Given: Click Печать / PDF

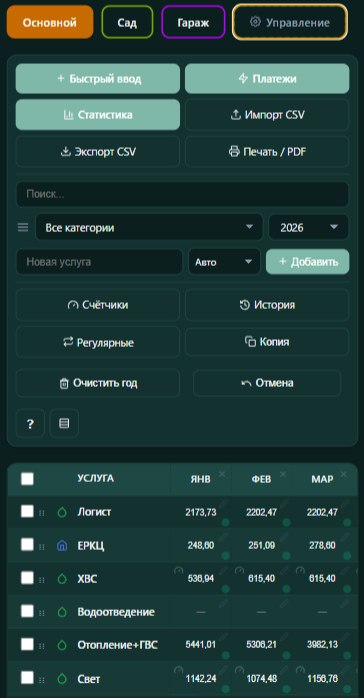Looking at the screenshot, I should click(267, 152).
